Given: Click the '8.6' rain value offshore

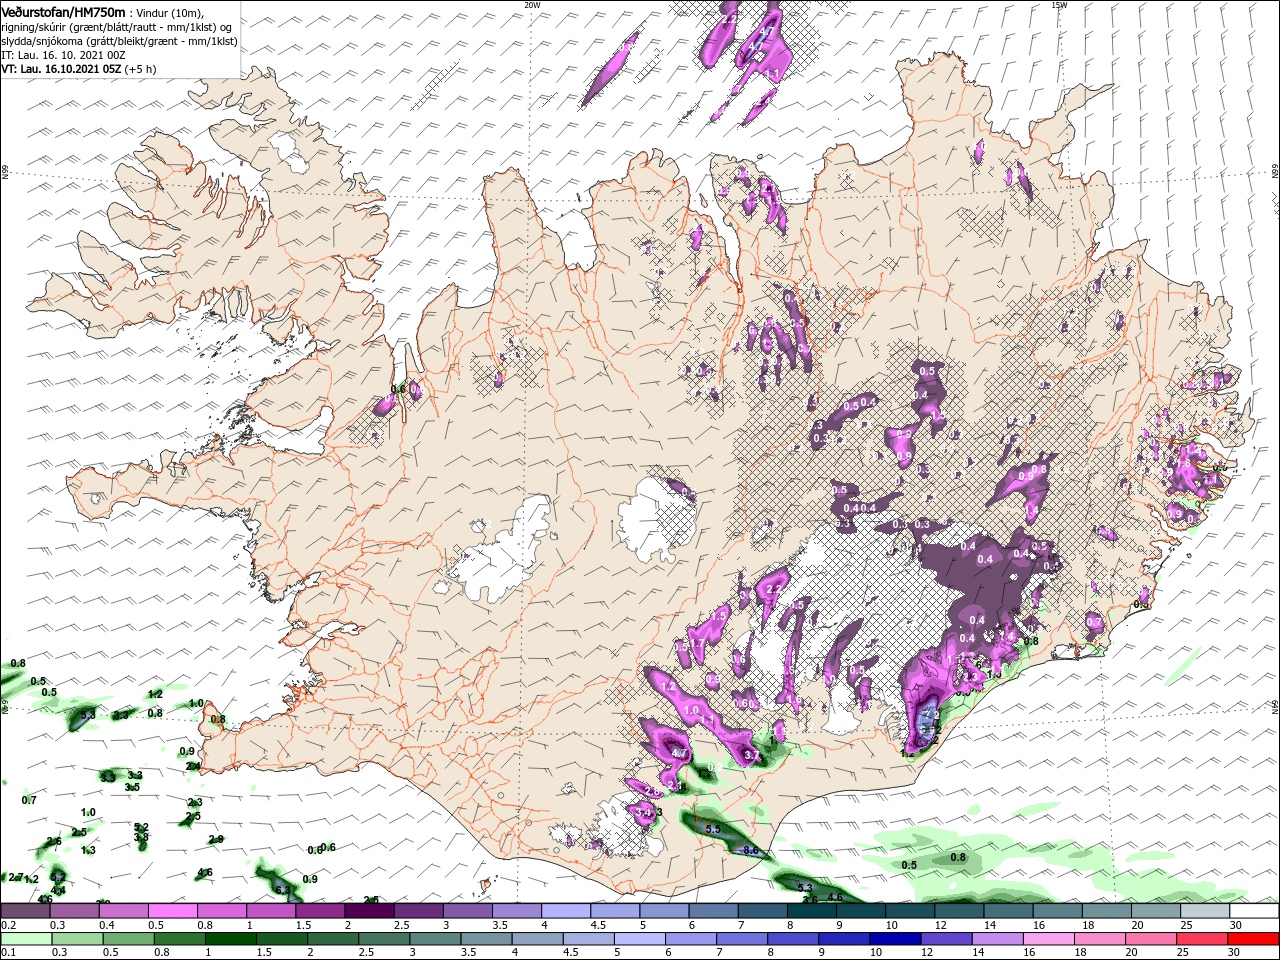Looking at the screenshot, I should [x=751, y=850].
